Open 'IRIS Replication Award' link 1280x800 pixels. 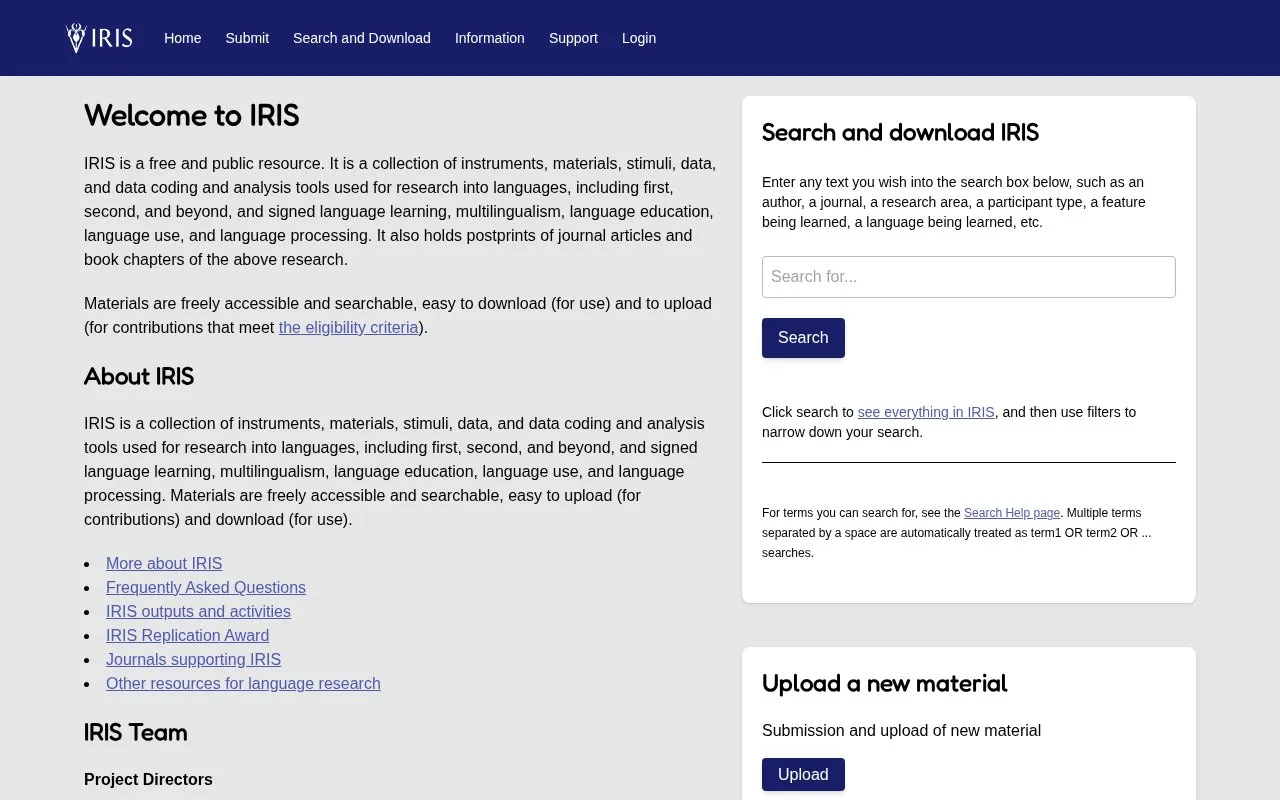187,636
